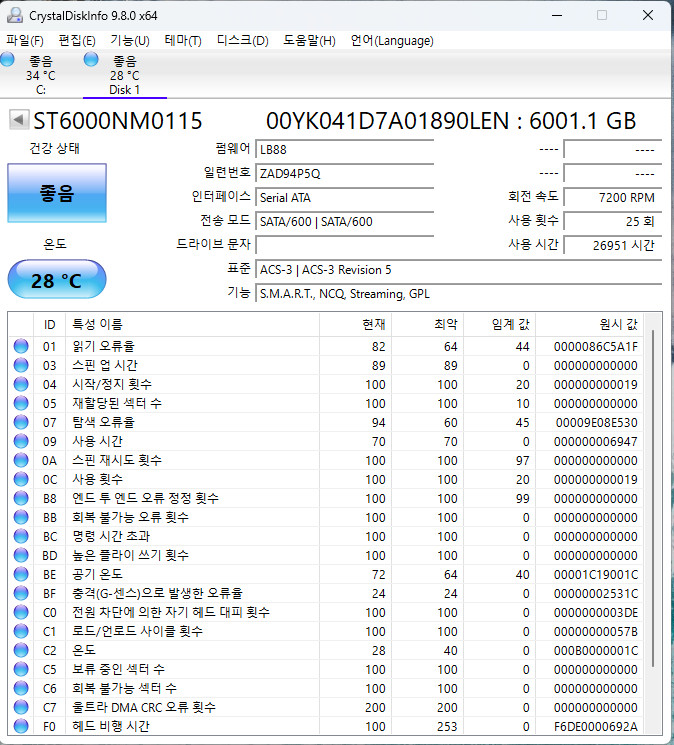Click status orb for 로드/언로드 사이클 횟수 row
The image size is (674, 745).
[21, 631]
